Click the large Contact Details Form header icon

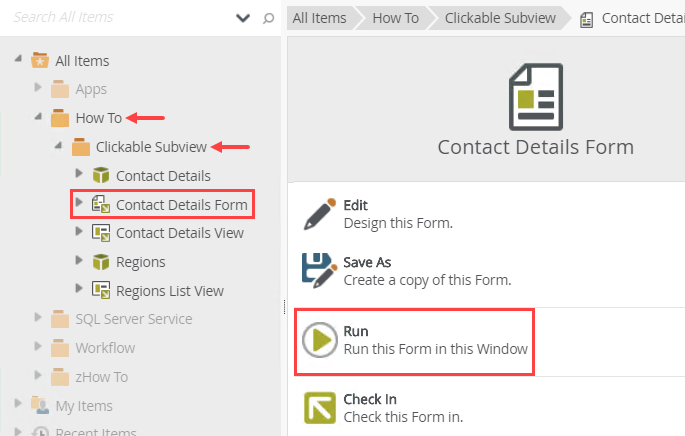[535, 98]
